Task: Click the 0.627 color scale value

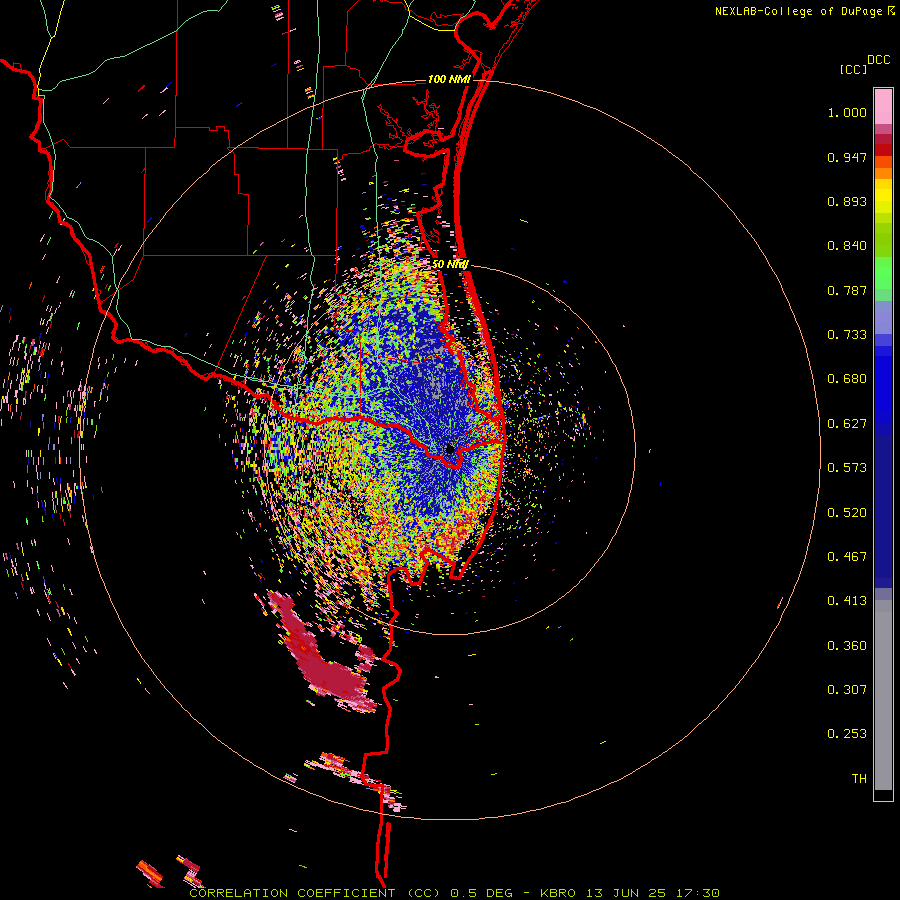Action: pos(847,424)
